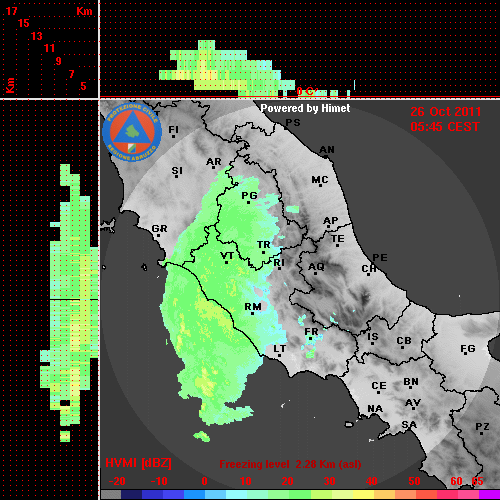Click the PE city label
500x500 pixels.
380,257
